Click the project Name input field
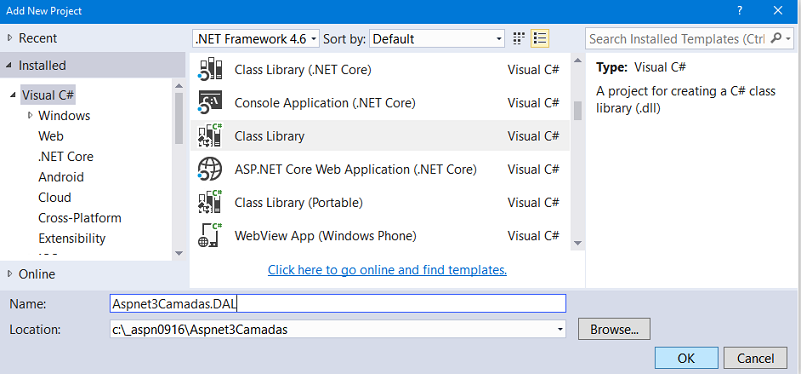The image size is (801, 374). click(338, 303)
